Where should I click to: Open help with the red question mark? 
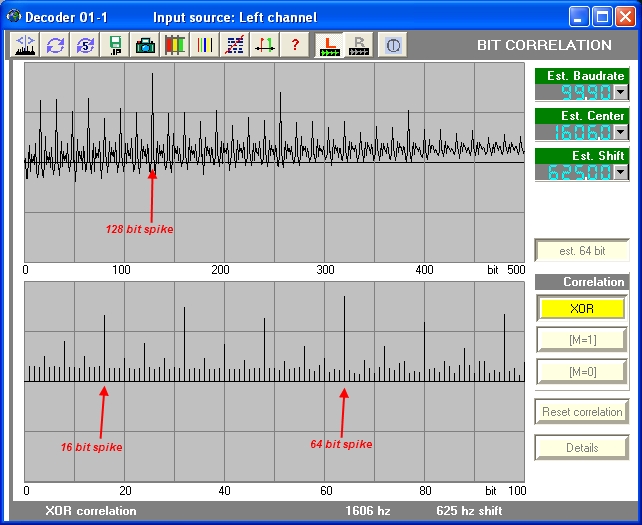coord(295,45)
